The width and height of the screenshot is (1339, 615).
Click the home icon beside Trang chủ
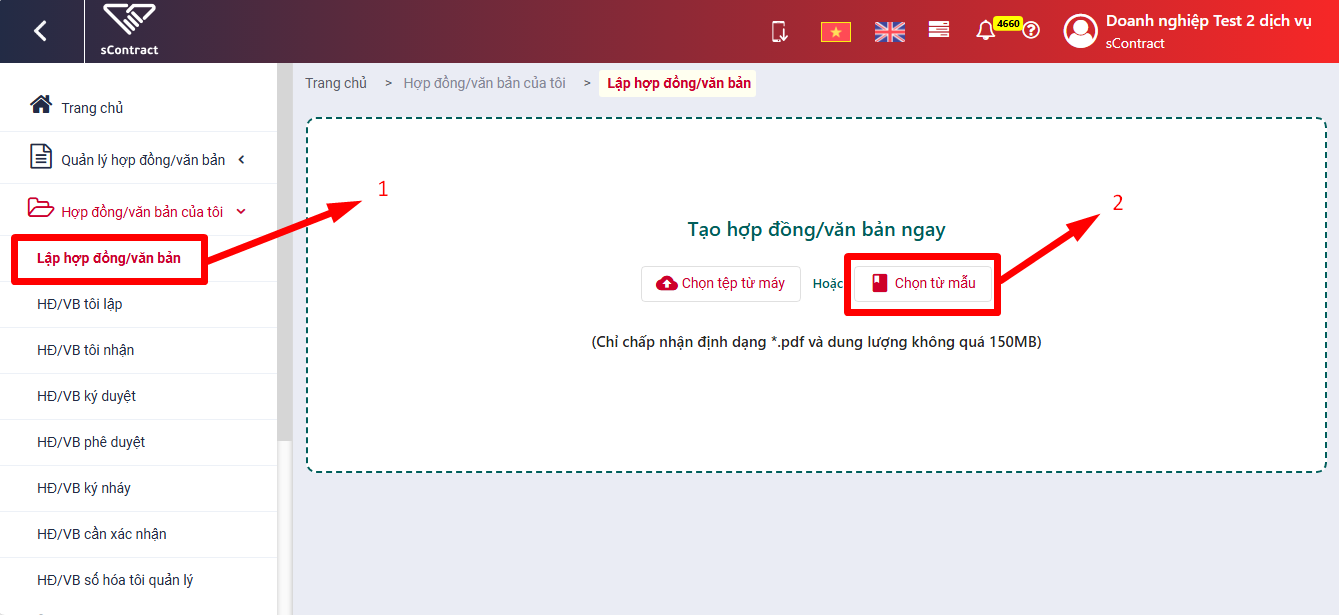tap(41, 104)
